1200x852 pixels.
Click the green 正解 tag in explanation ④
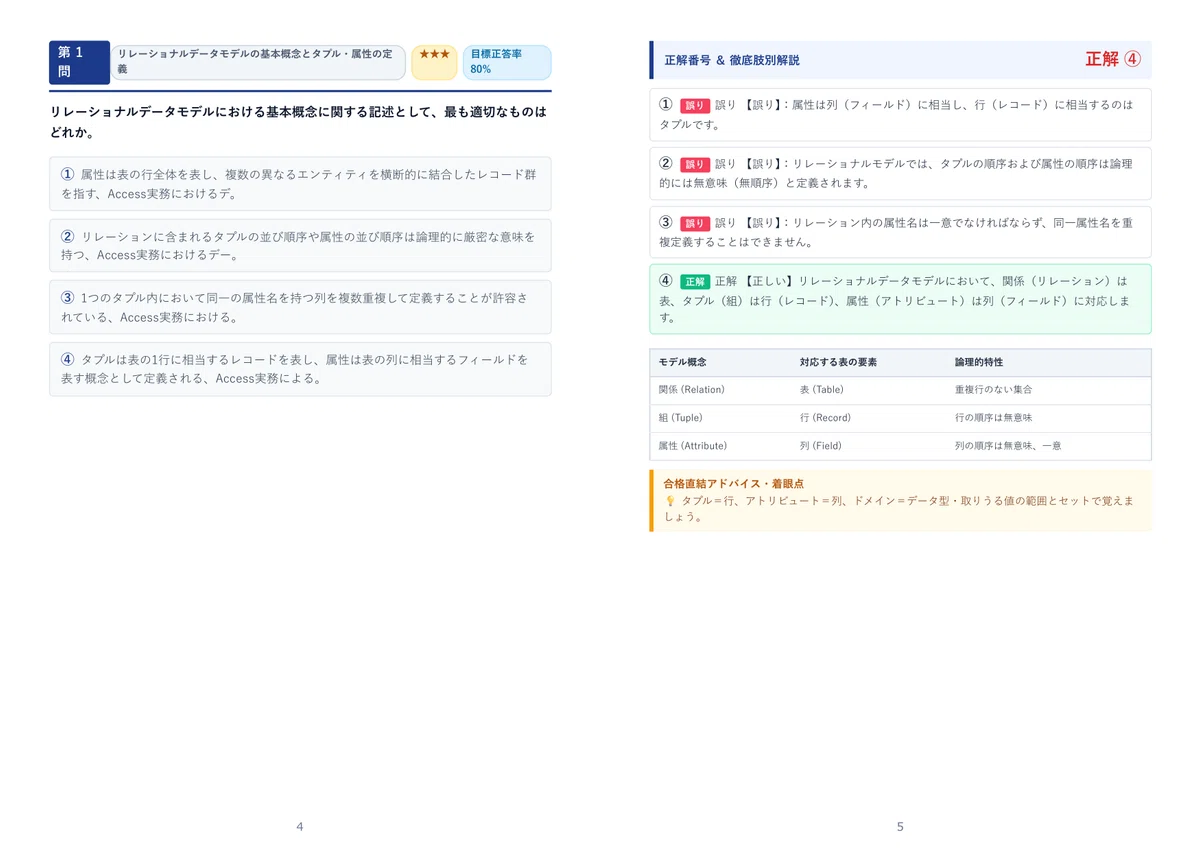[694, 282]
